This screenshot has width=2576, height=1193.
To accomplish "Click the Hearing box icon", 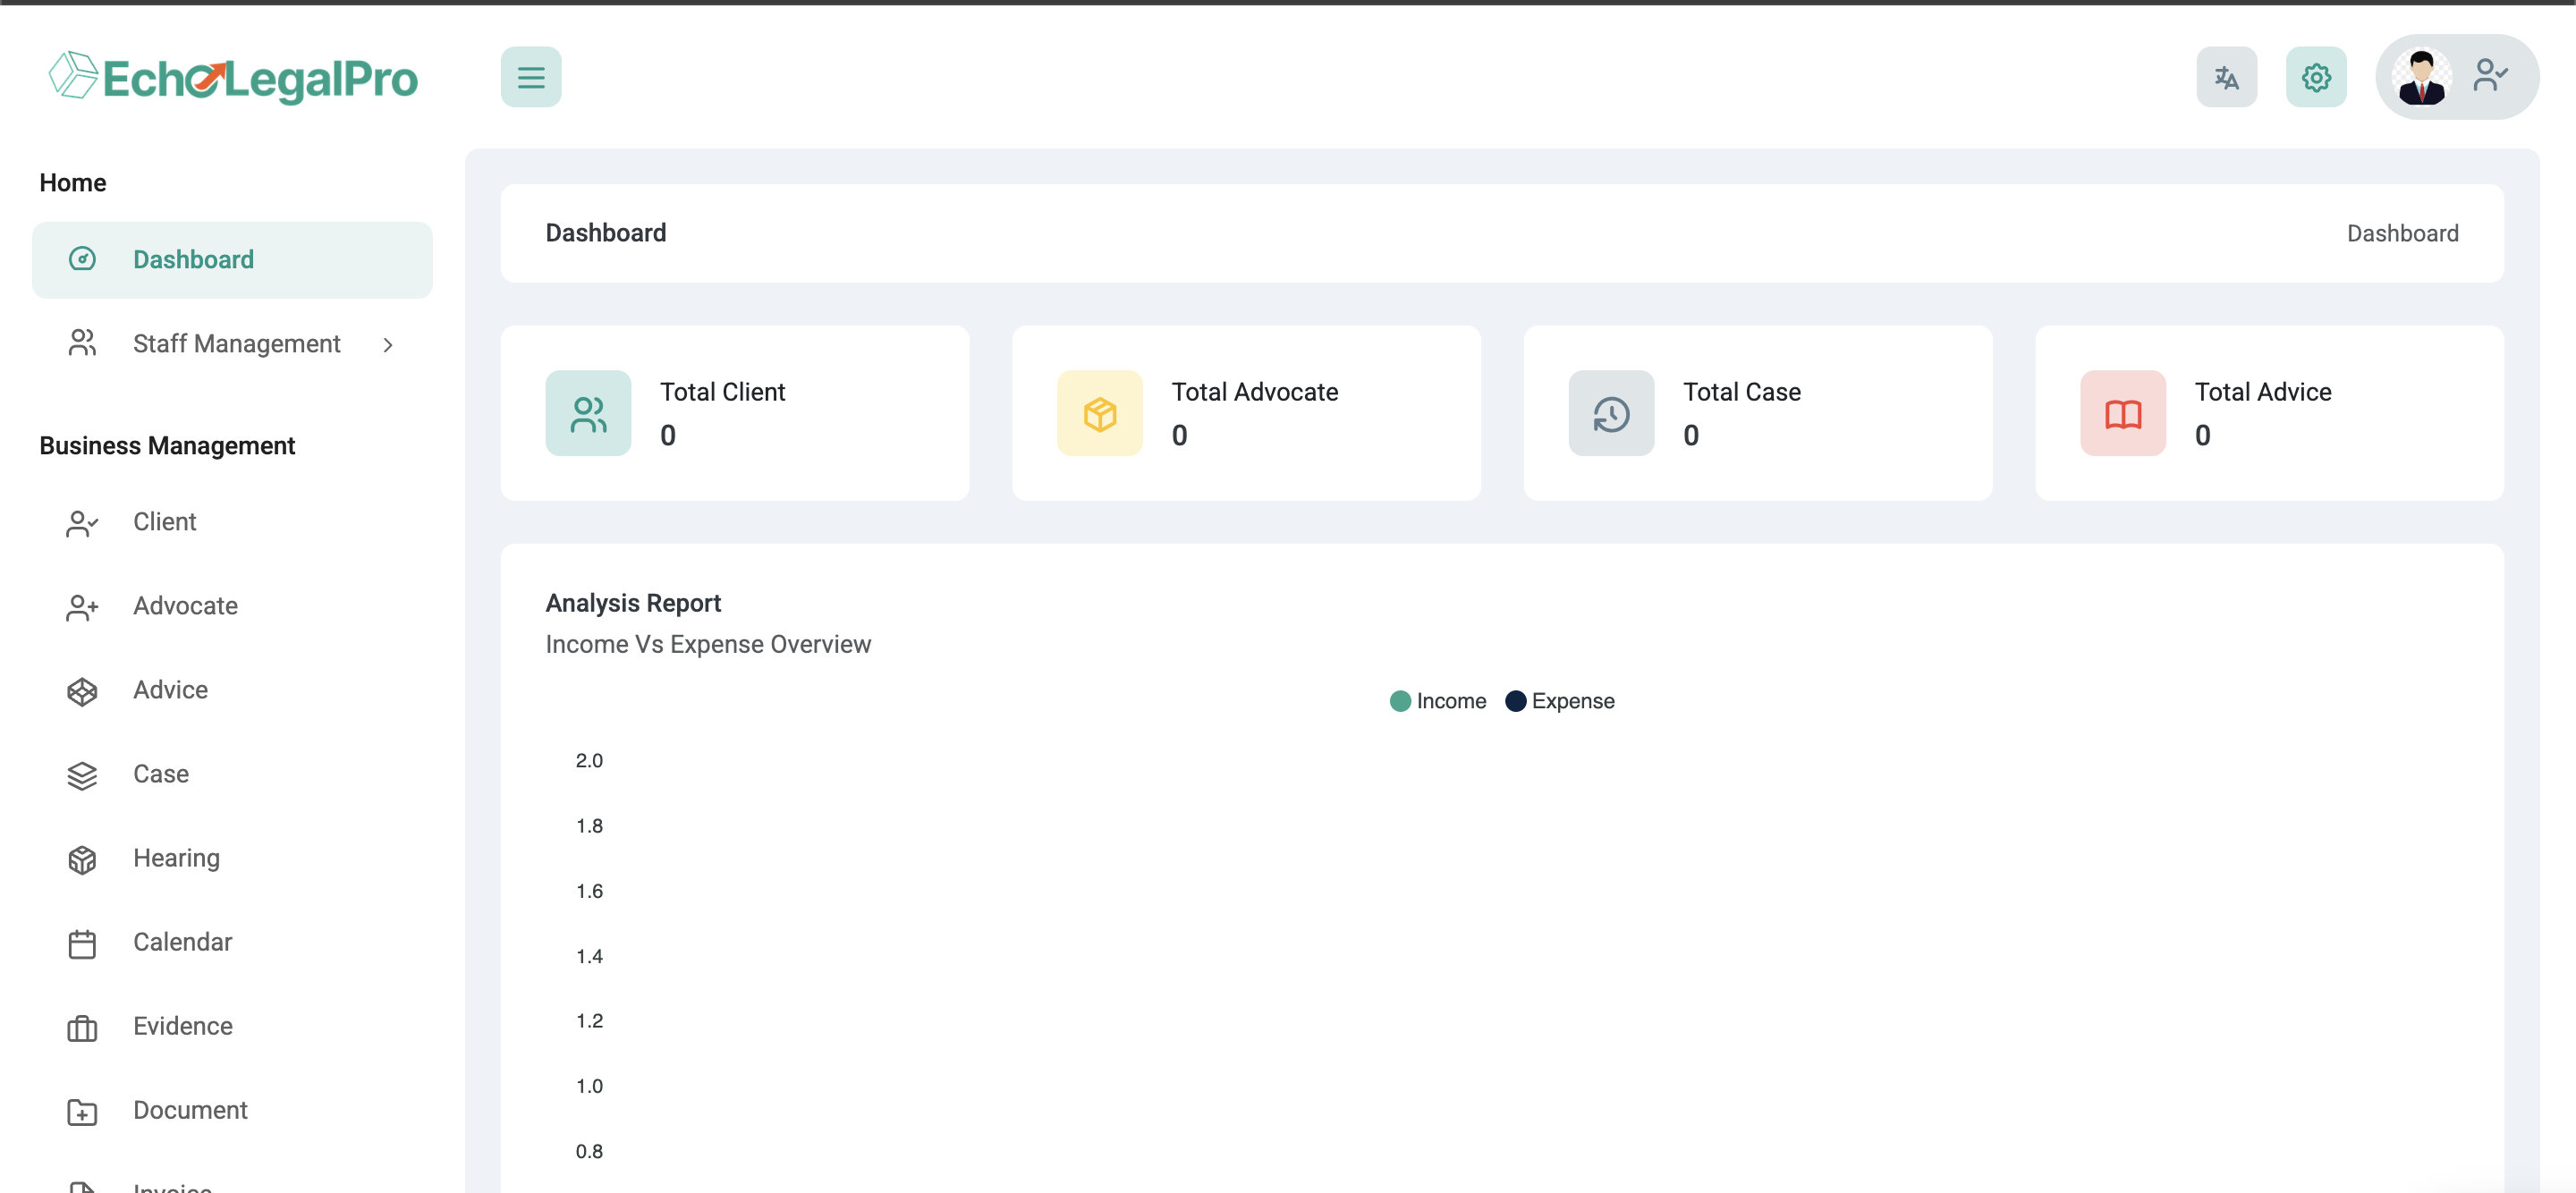I will point(82,859).
